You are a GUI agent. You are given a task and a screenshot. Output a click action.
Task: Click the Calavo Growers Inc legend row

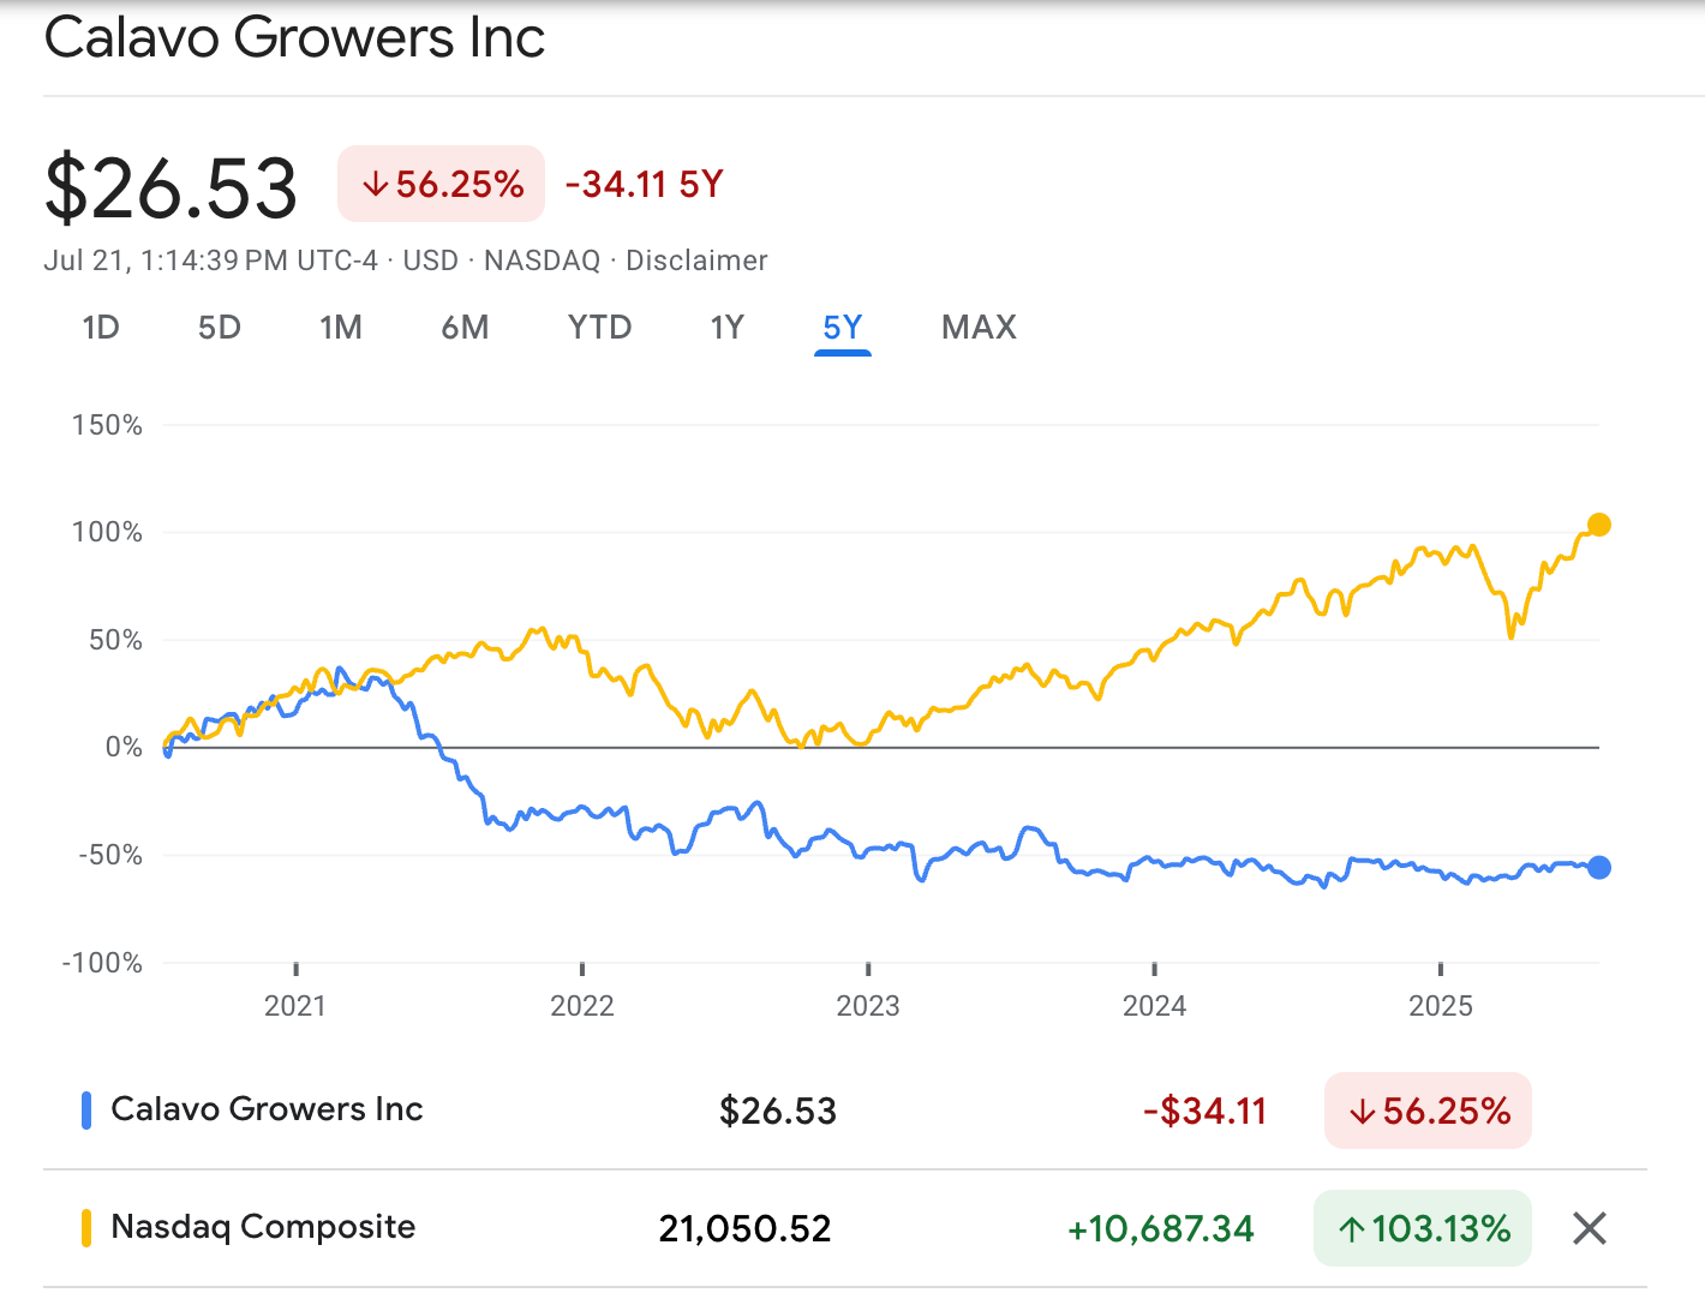click(845, 1110)
